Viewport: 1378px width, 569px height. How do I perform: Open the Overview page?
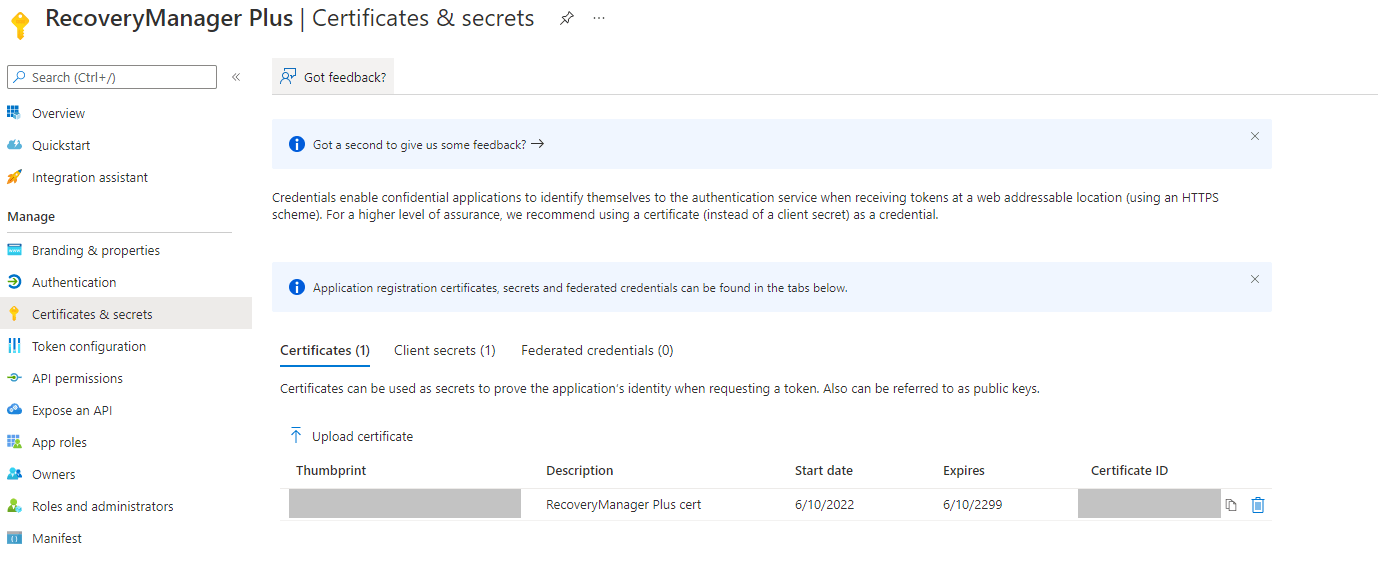pyautogui.click(x=58, y=113)
